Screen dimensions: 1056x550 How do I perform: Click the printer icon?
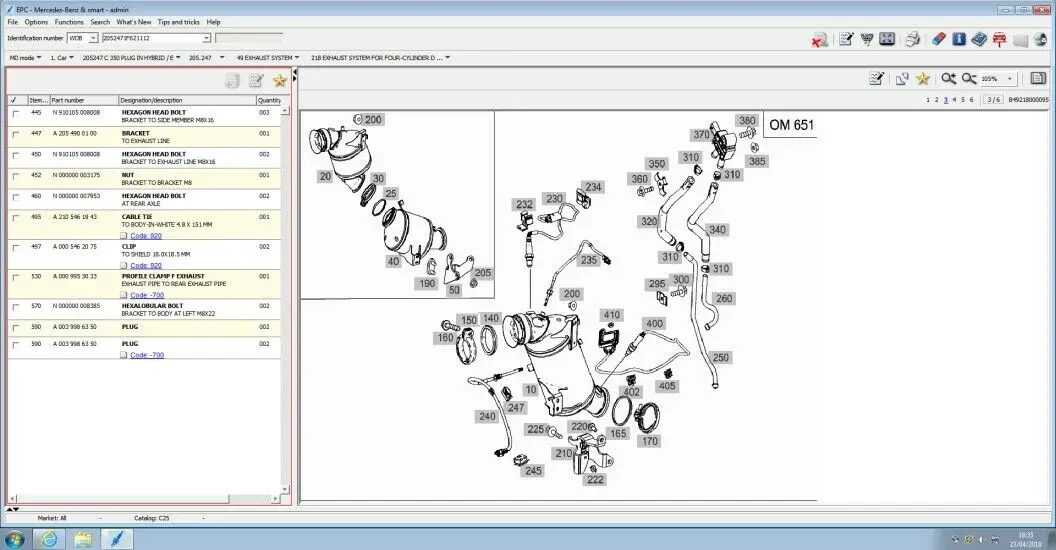coord(913,40)
